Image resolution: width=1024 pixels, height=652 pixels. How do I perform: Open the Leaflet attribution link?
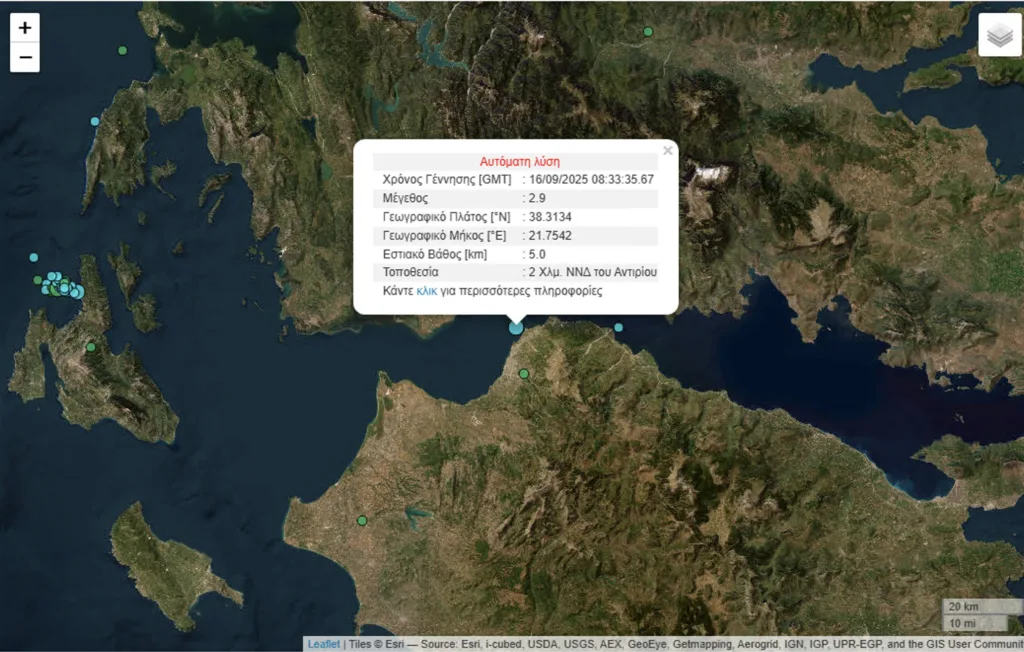(324, 644)
